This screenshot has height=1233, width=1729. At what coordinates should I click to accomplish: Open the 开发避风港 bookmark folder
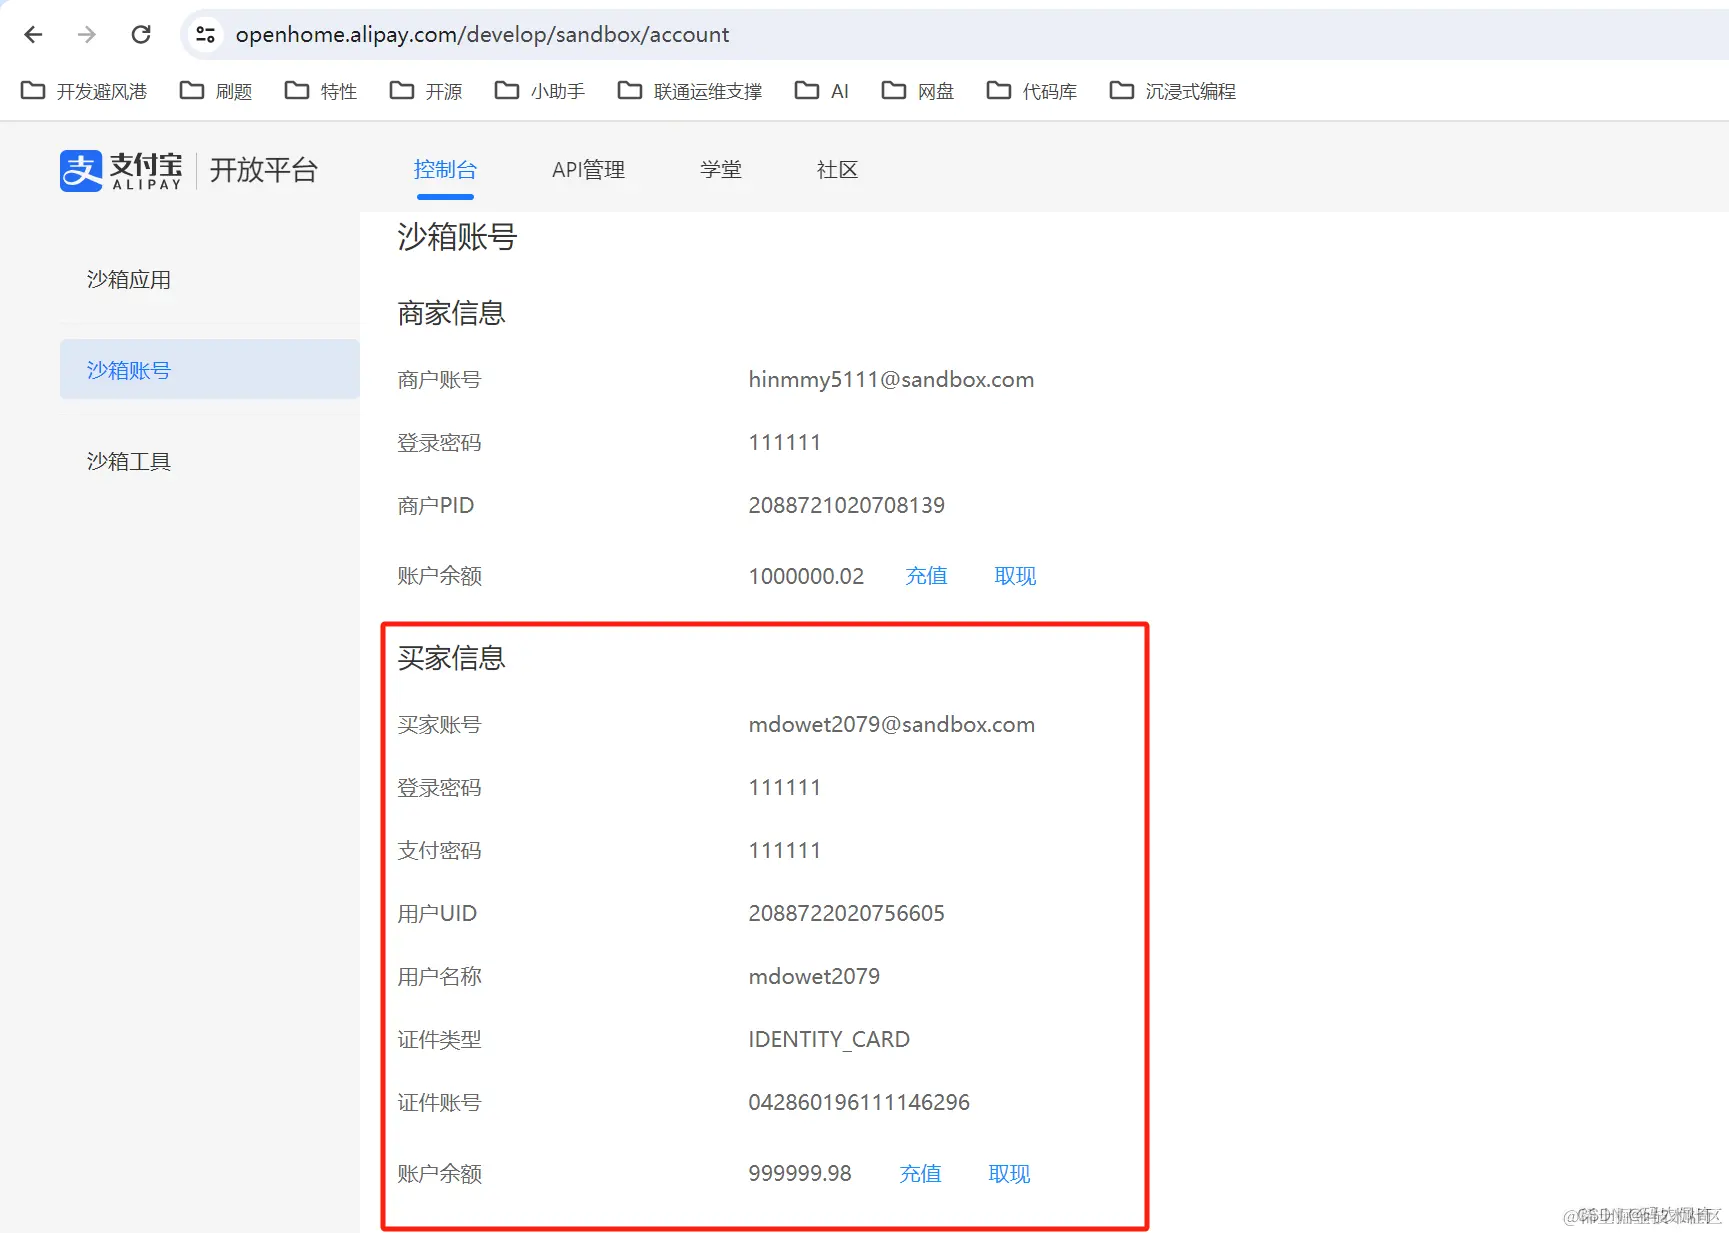click(x=84, y=91)
